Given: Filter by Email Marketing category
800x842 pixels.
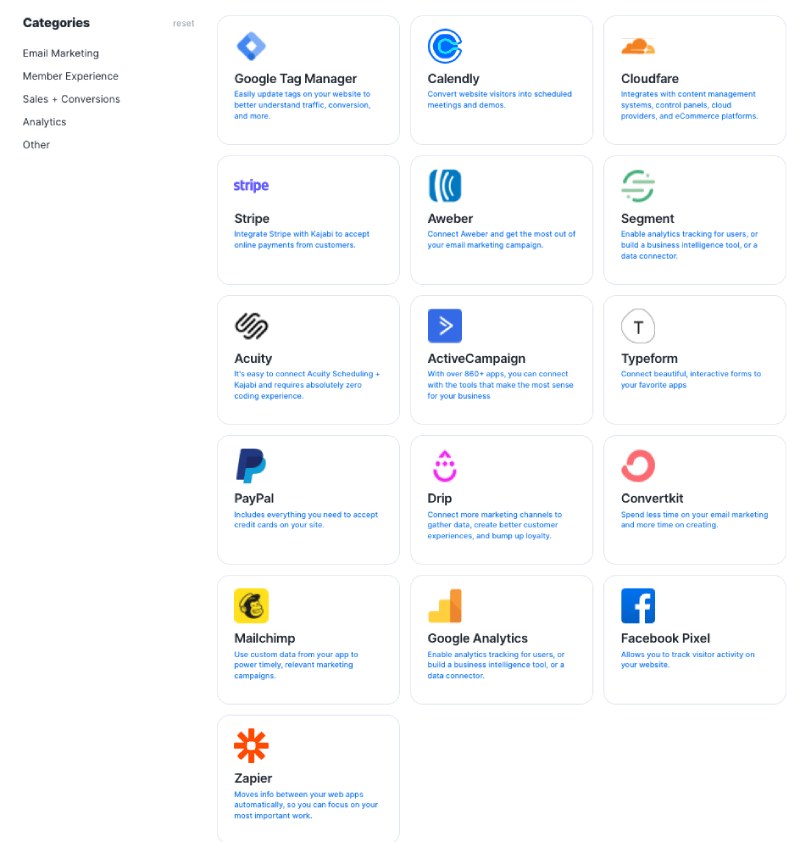Looking at the screenshot, I should click(61, 53).
